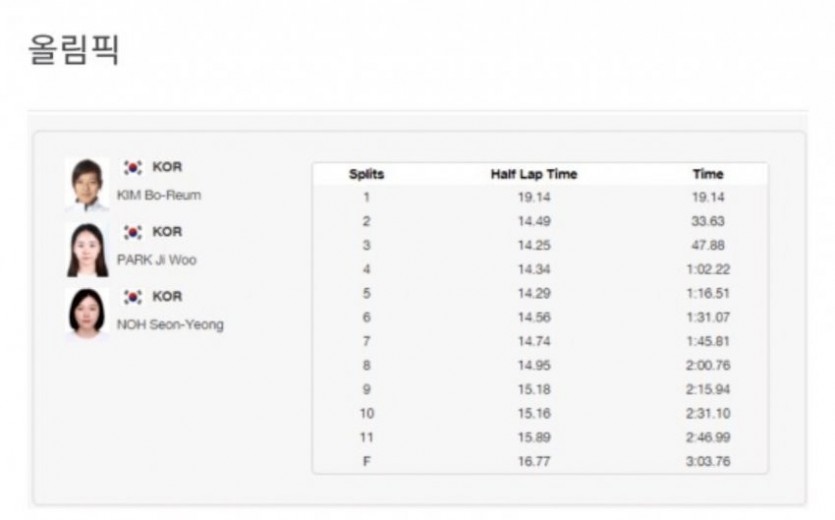Viewport: 835px width, 520px height.
Task: Click the Korean flag beside NOH Seon-Yeong
Action: click(133, 297)
